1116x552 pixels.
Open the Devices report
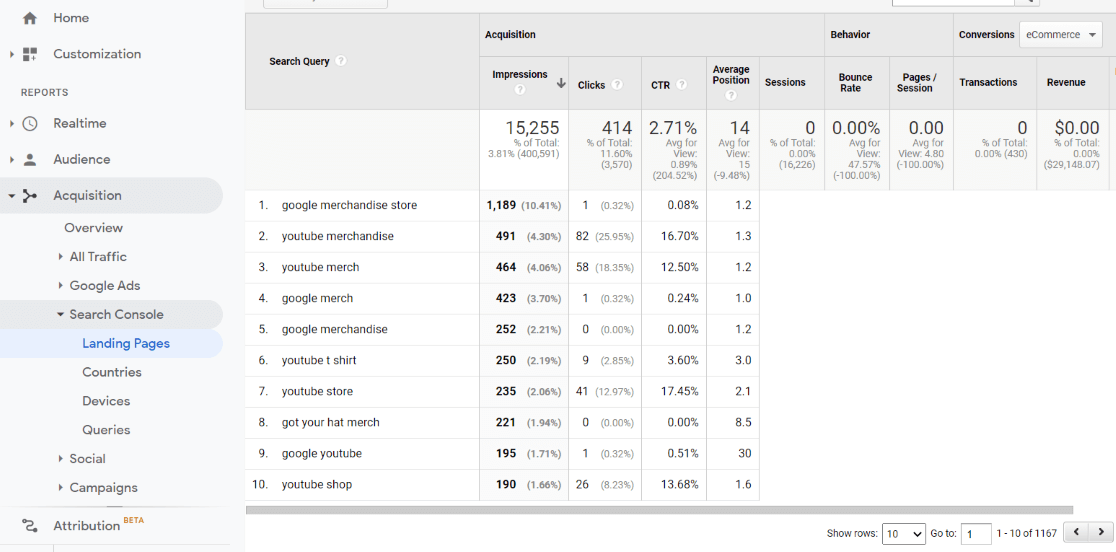click(x=106, y=401)
